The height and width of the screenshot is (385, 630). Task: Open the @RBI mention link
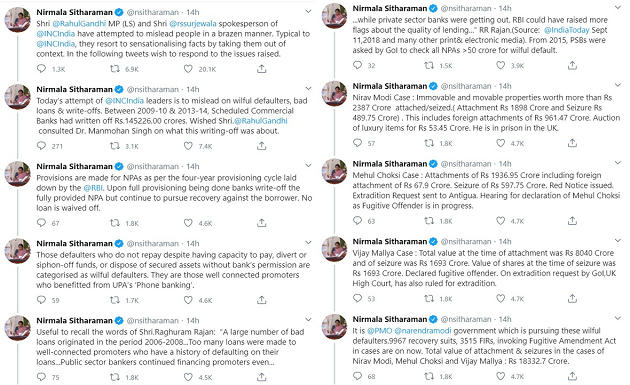coord(93,188)
